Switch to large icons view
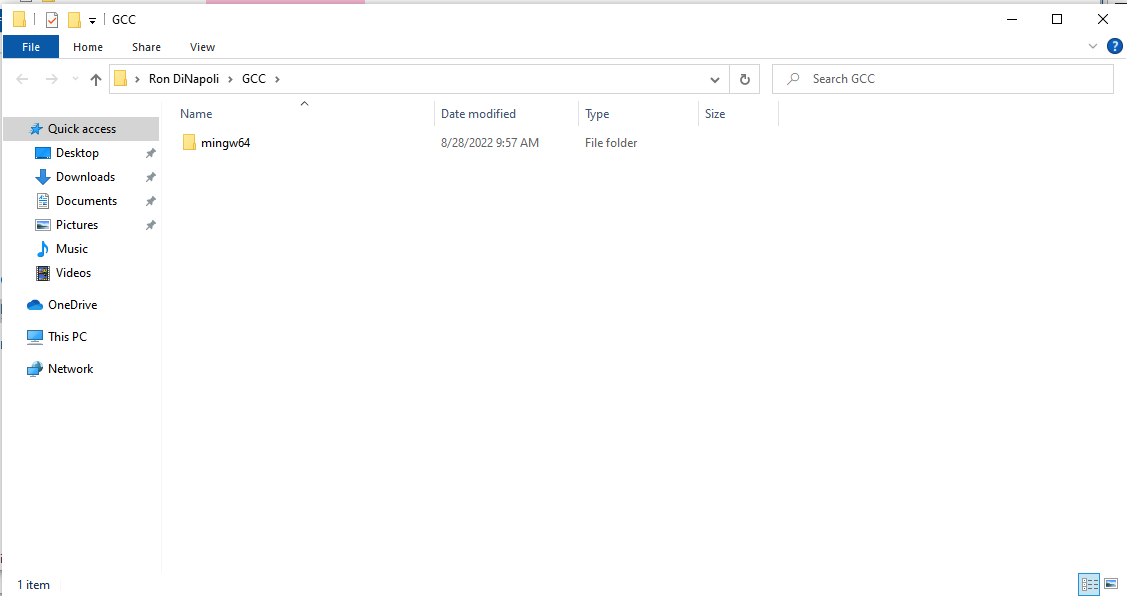 (1111, 584)
